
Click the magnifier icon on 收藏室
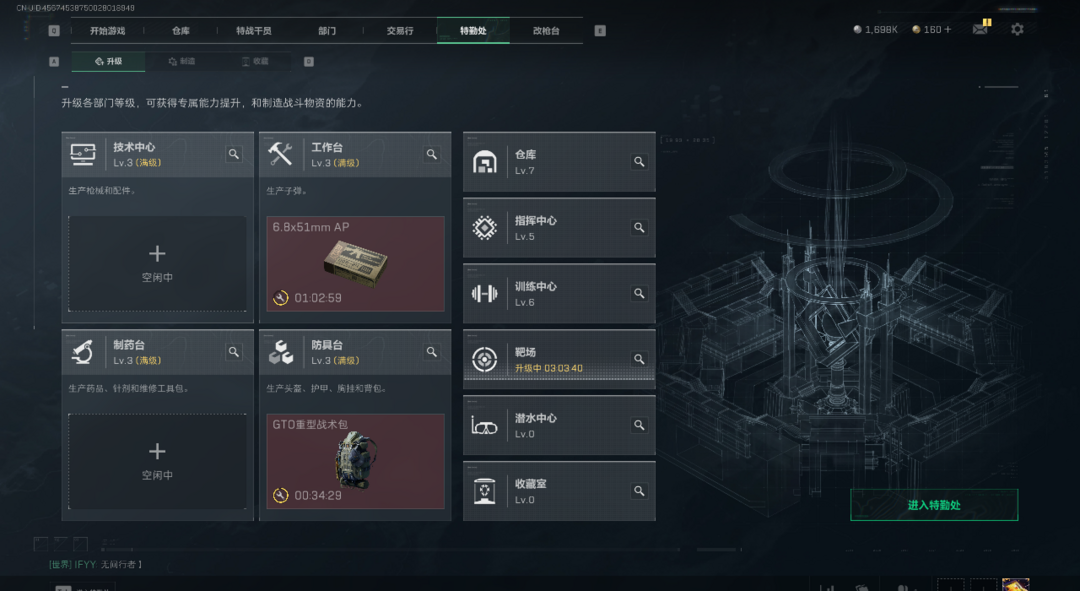[x=639, y=491]
